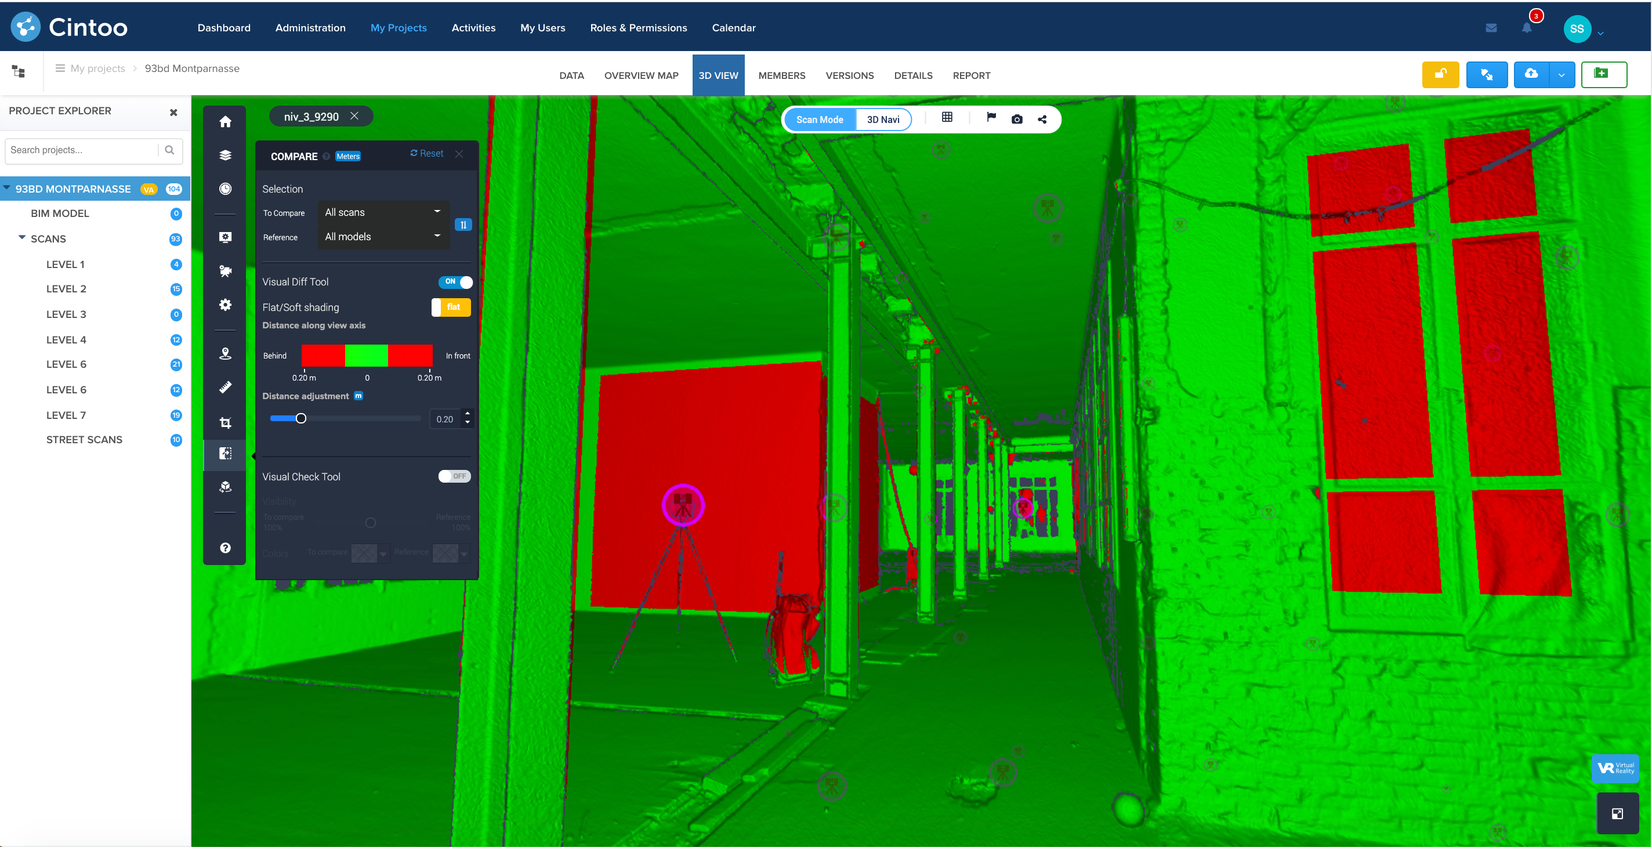Select the measurement ruler tool

click(x=225, y=387)
